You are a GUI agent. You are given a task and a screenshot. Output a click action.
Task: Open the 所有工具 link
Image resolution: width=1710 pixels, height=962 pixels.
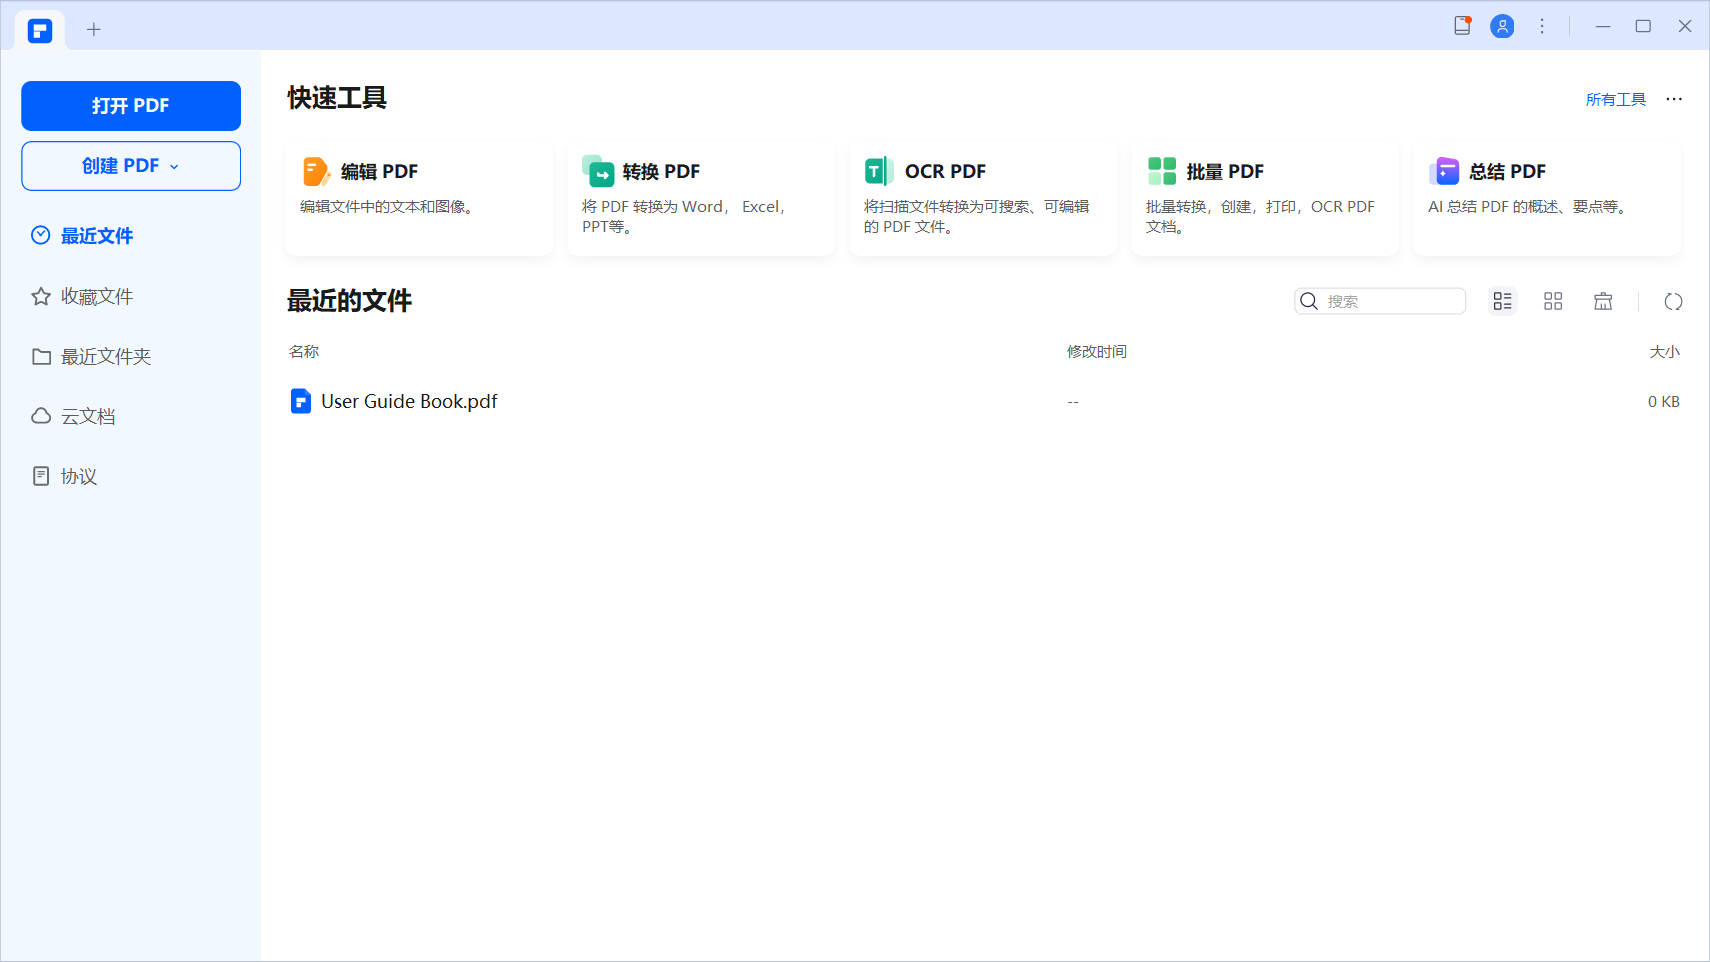point(1616,100)
